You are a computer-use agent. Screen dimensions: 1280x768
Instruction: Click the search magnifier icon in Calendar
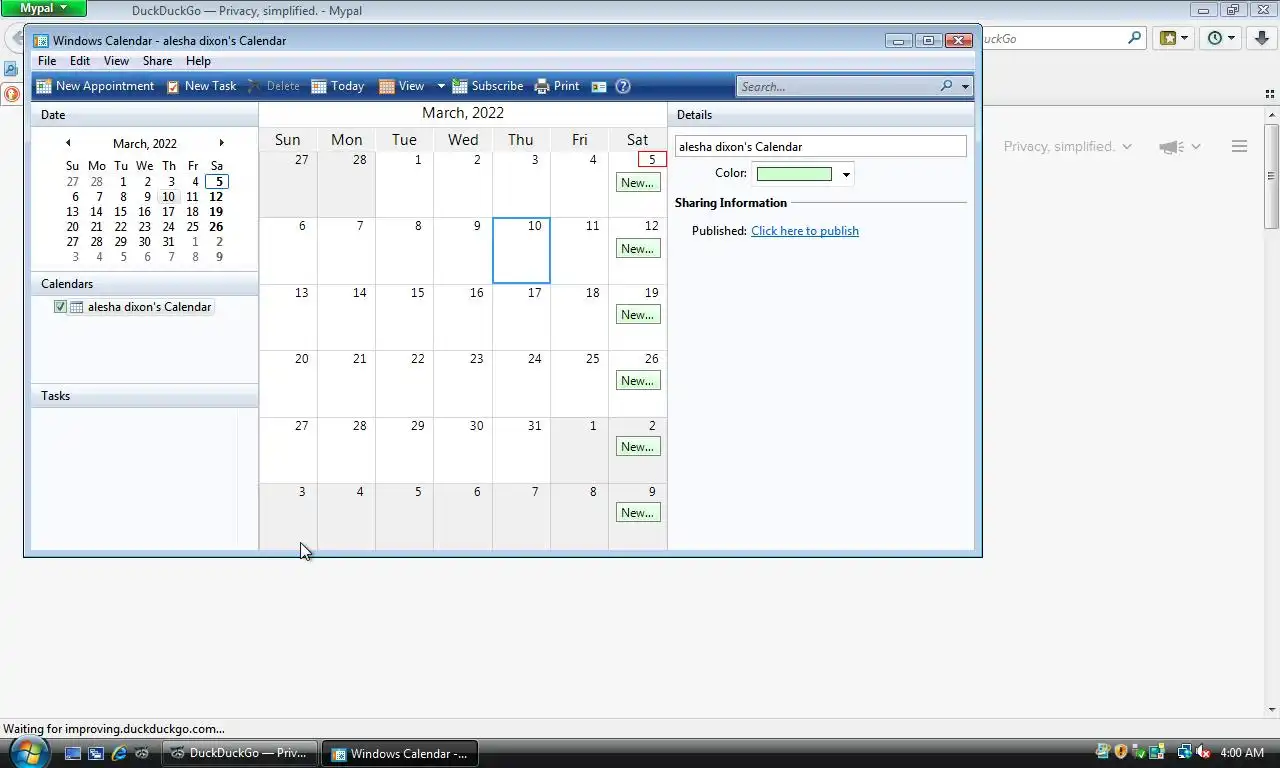(x=946, y=86)
